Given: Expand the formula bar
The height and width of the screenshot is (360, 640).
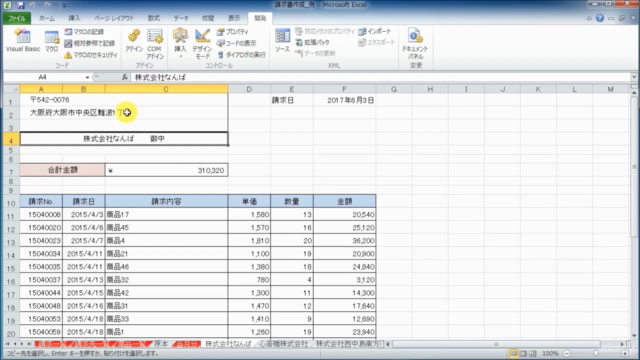Looking at the screenshot, I should tap(634, 77).
